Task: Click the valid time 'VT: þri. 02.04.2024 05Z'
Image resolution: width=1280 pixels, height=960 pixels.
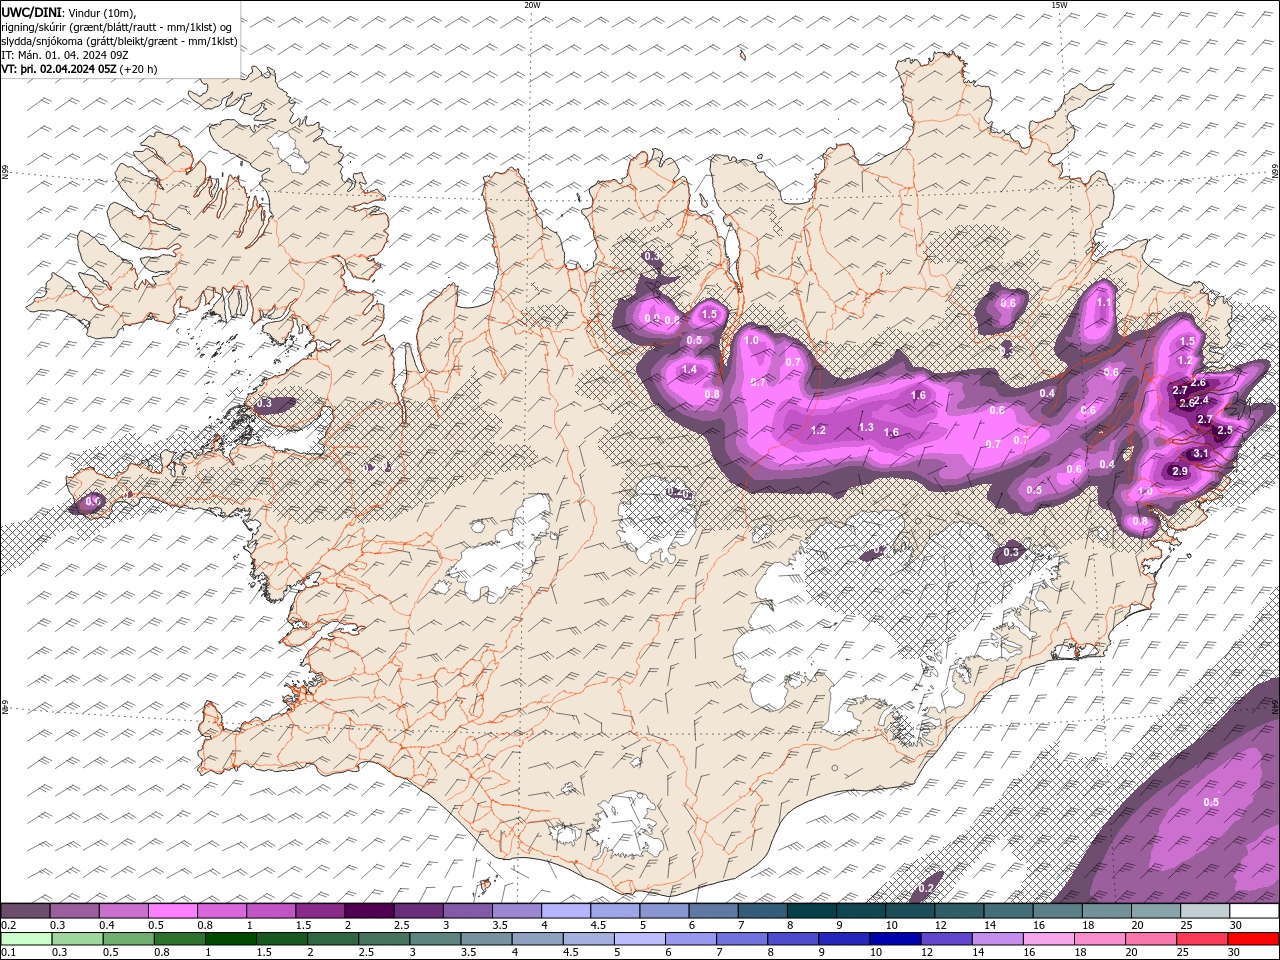Action: (x=58, y=69)
